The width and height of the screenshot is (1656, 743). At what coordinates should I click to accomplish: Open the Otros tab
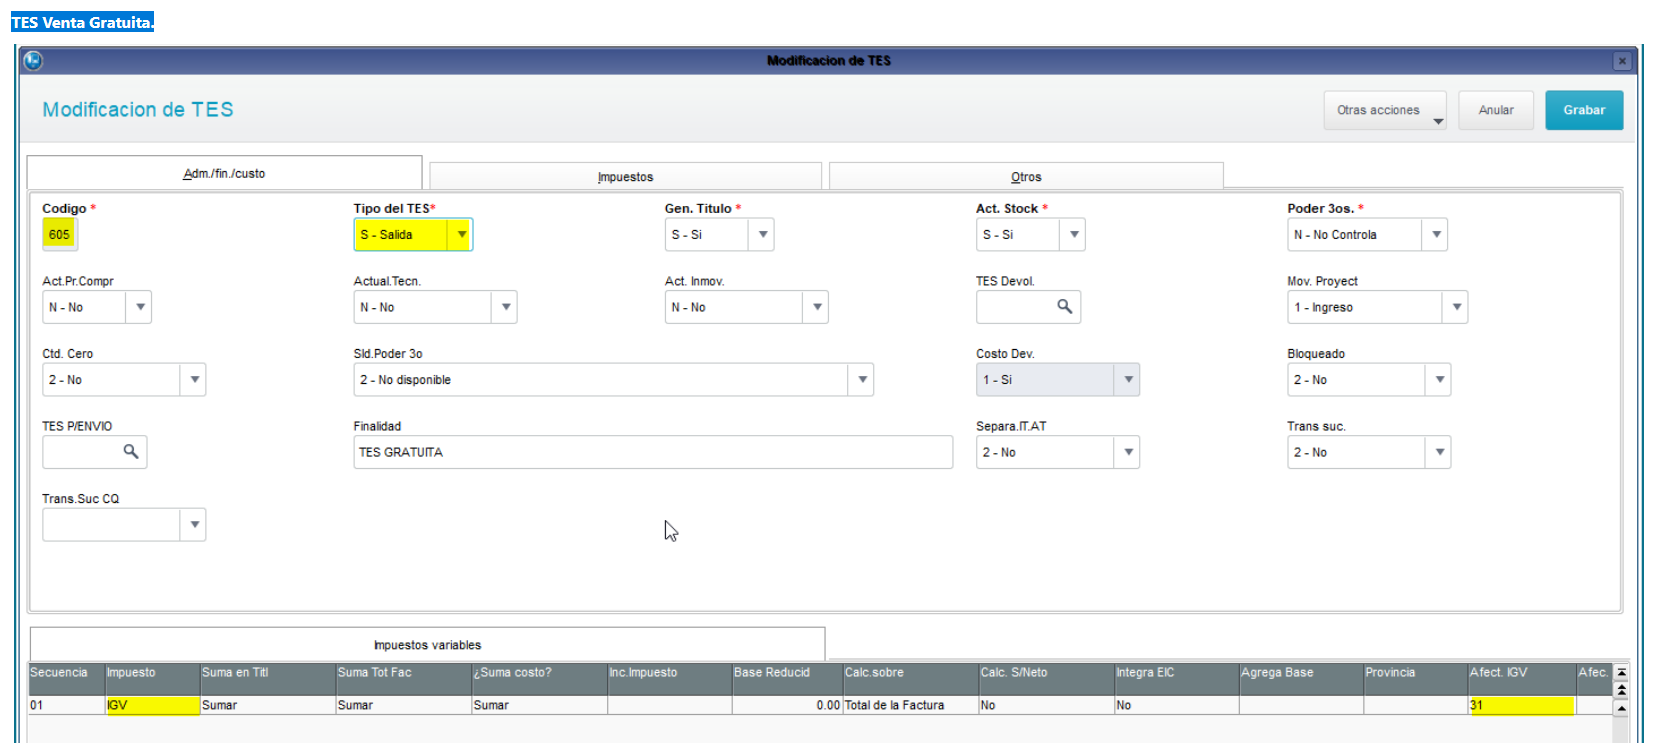1026,177
